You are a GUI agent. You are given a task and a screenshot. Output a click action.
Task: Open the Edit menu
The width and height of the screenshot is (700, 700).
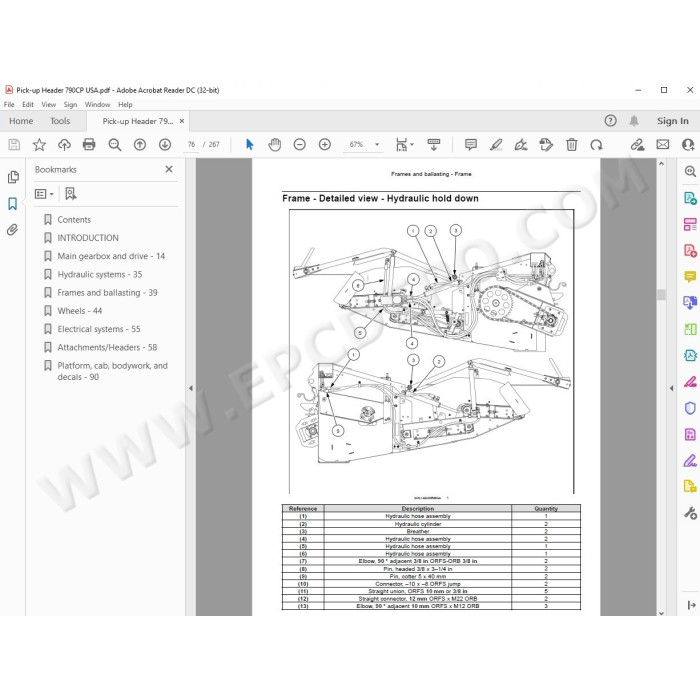(x=28, y=104)
